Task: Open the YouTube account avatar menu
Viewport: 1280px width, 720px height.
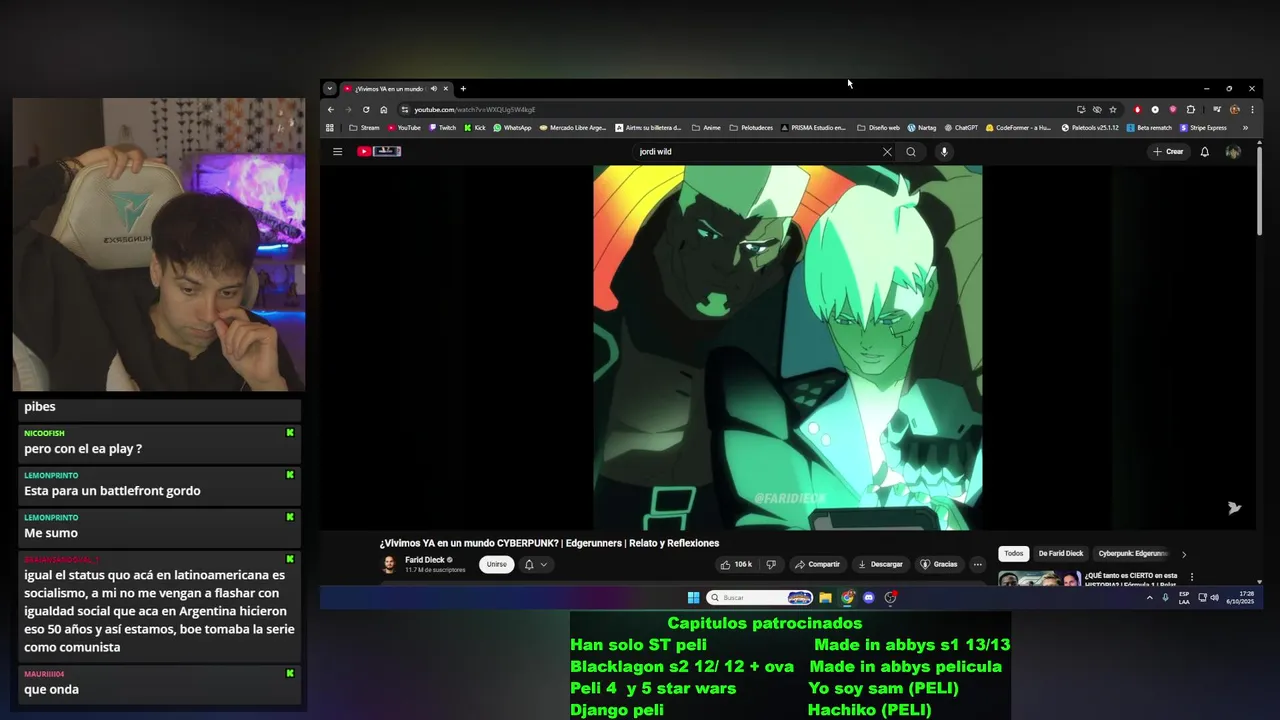Action: pos(1233,152)
